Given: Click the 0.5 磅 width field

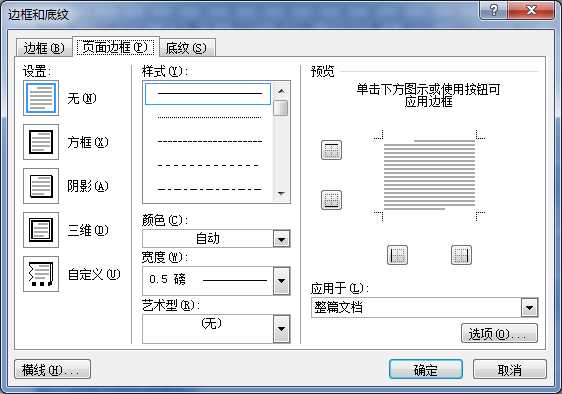Looking at the screenshot, I should tap(208, 281).
